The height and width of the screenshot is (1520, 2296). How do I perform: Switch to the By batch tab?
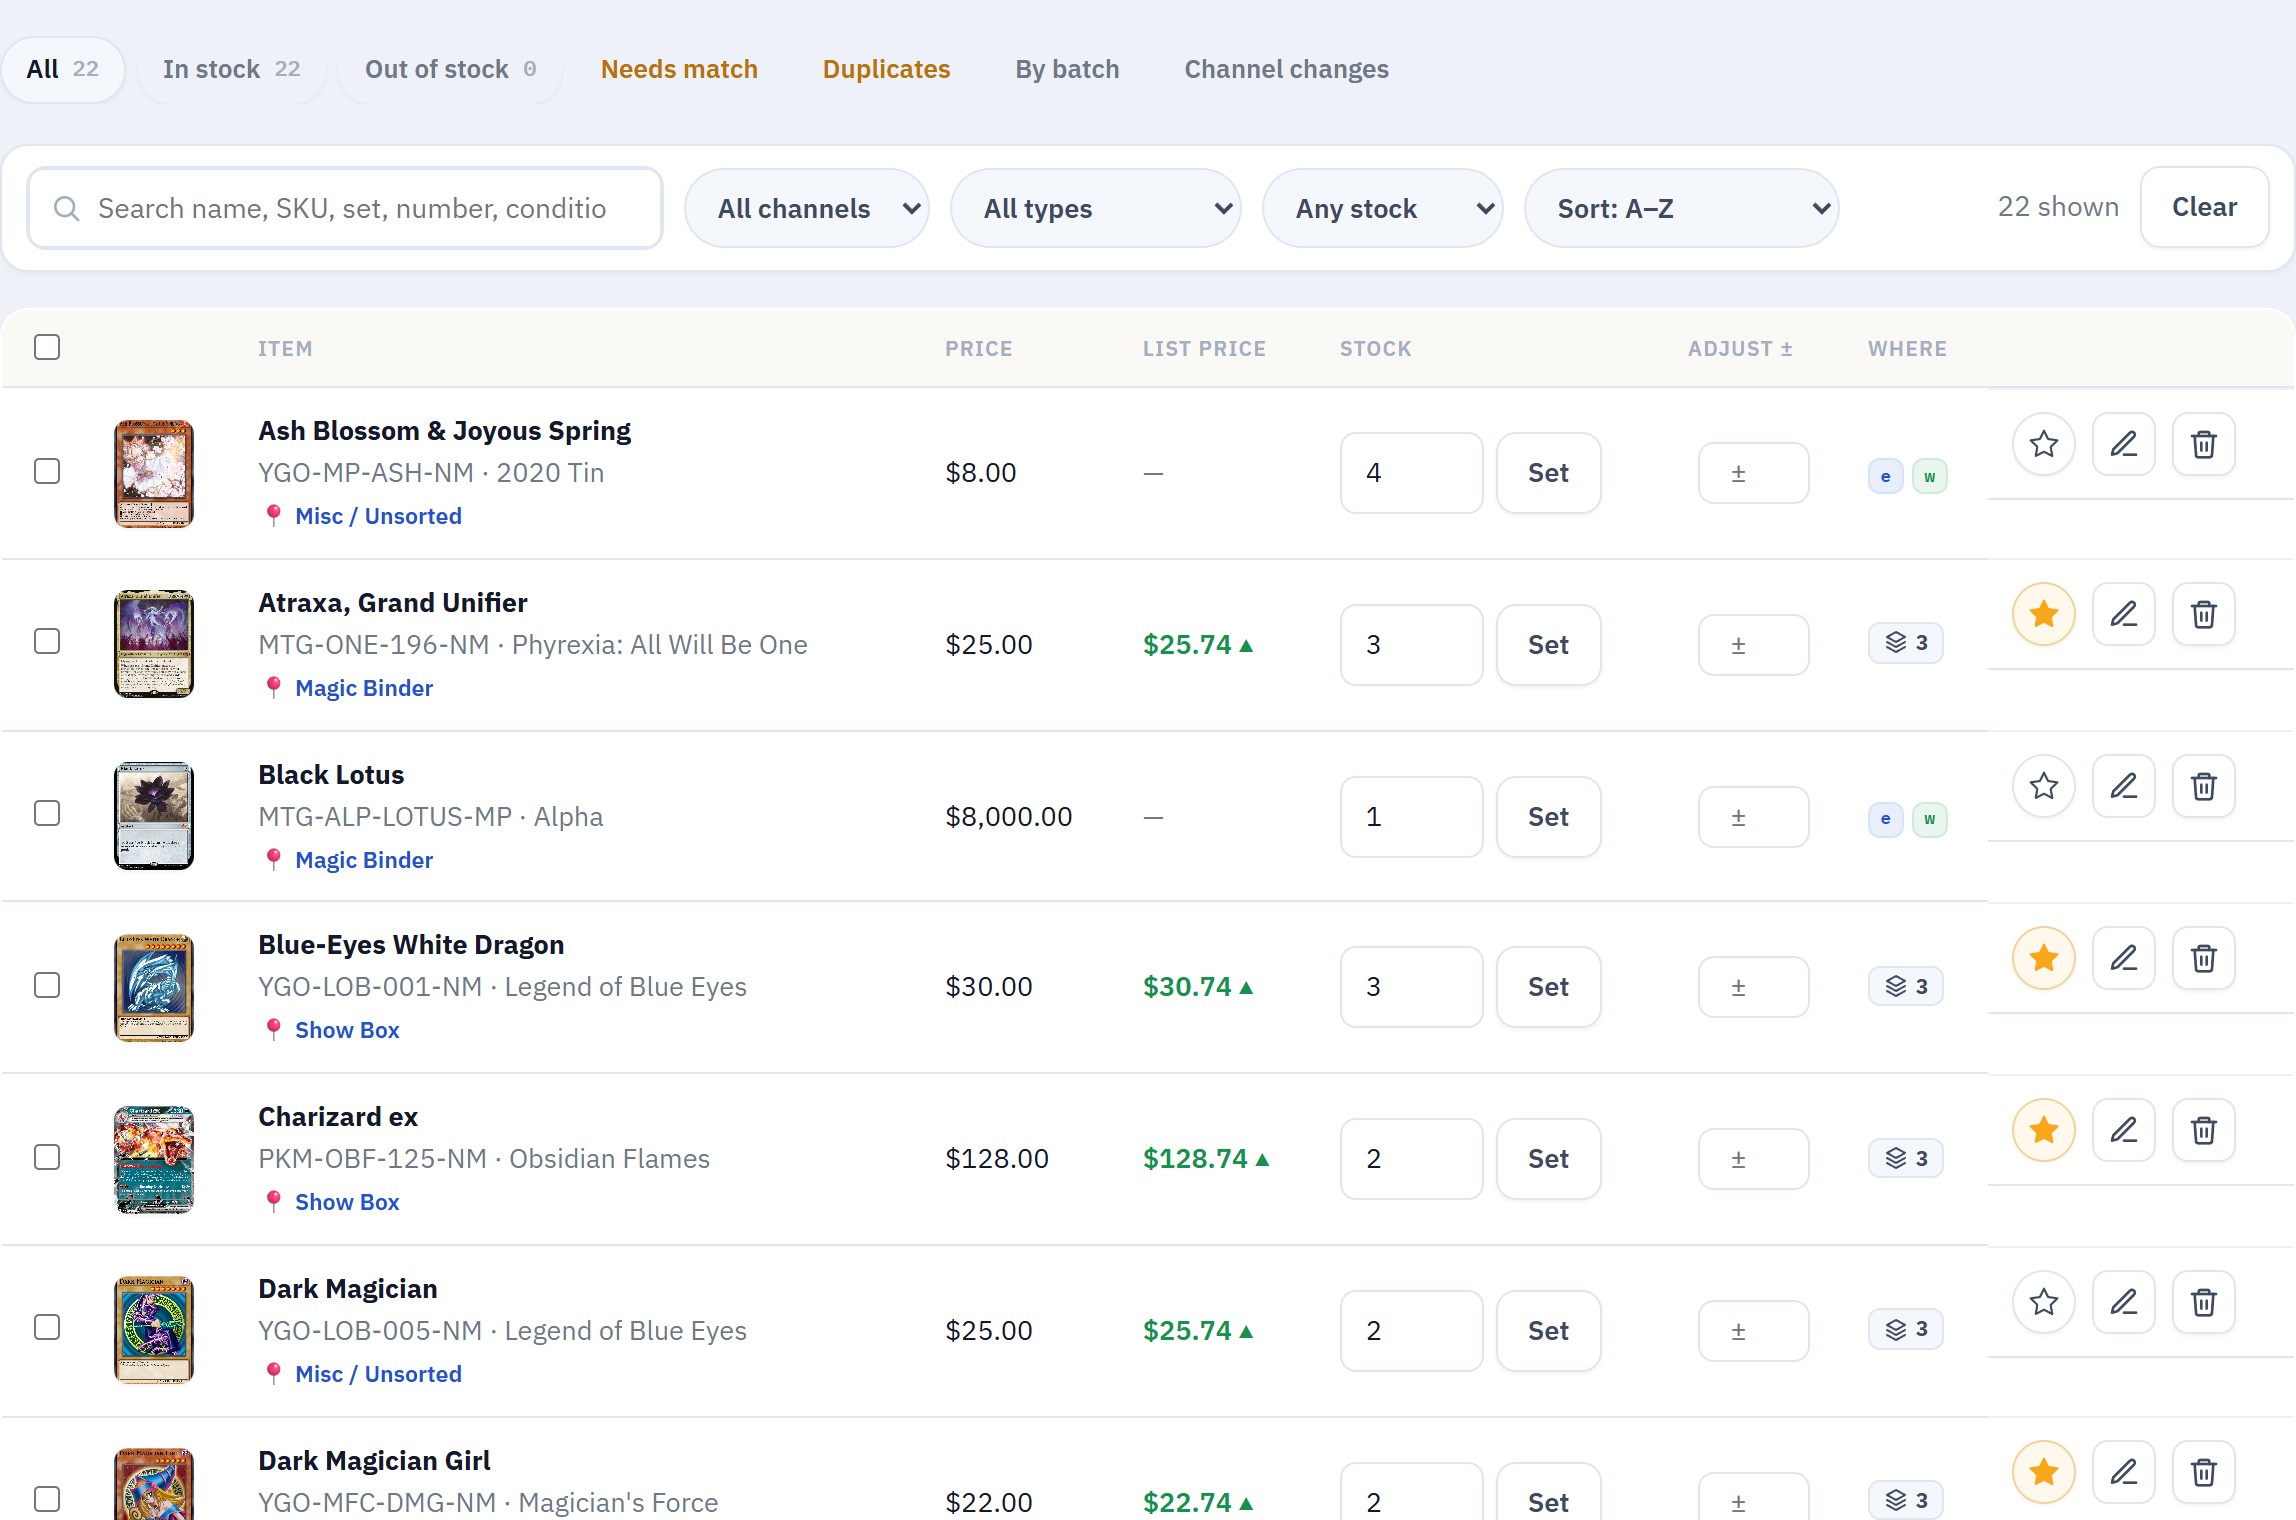(x=1067, y=69)
